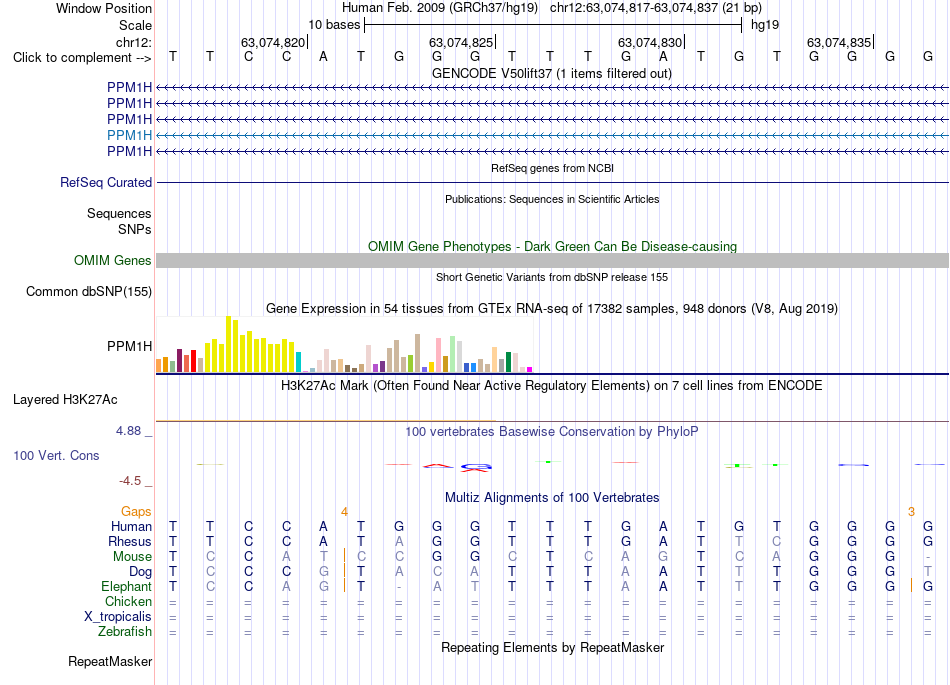
Task: Open the RefSeq Curated track label
Action: 106,182
